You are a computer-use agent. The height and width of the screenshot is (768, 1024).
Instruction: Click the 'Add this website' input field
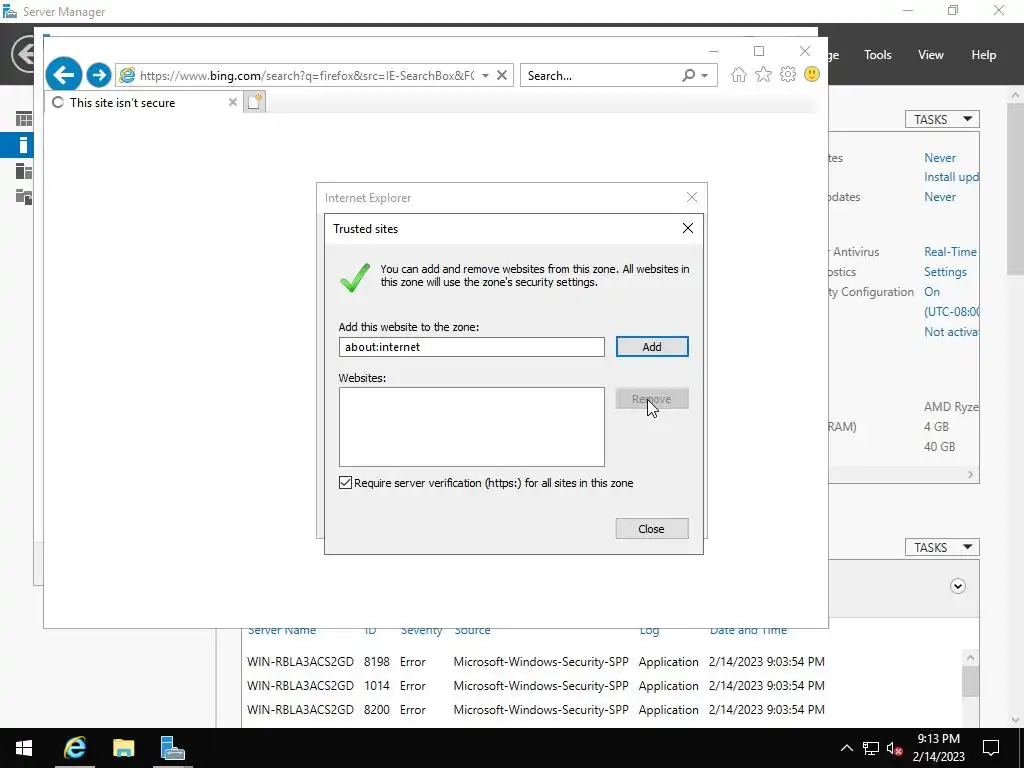coord(472,347)
